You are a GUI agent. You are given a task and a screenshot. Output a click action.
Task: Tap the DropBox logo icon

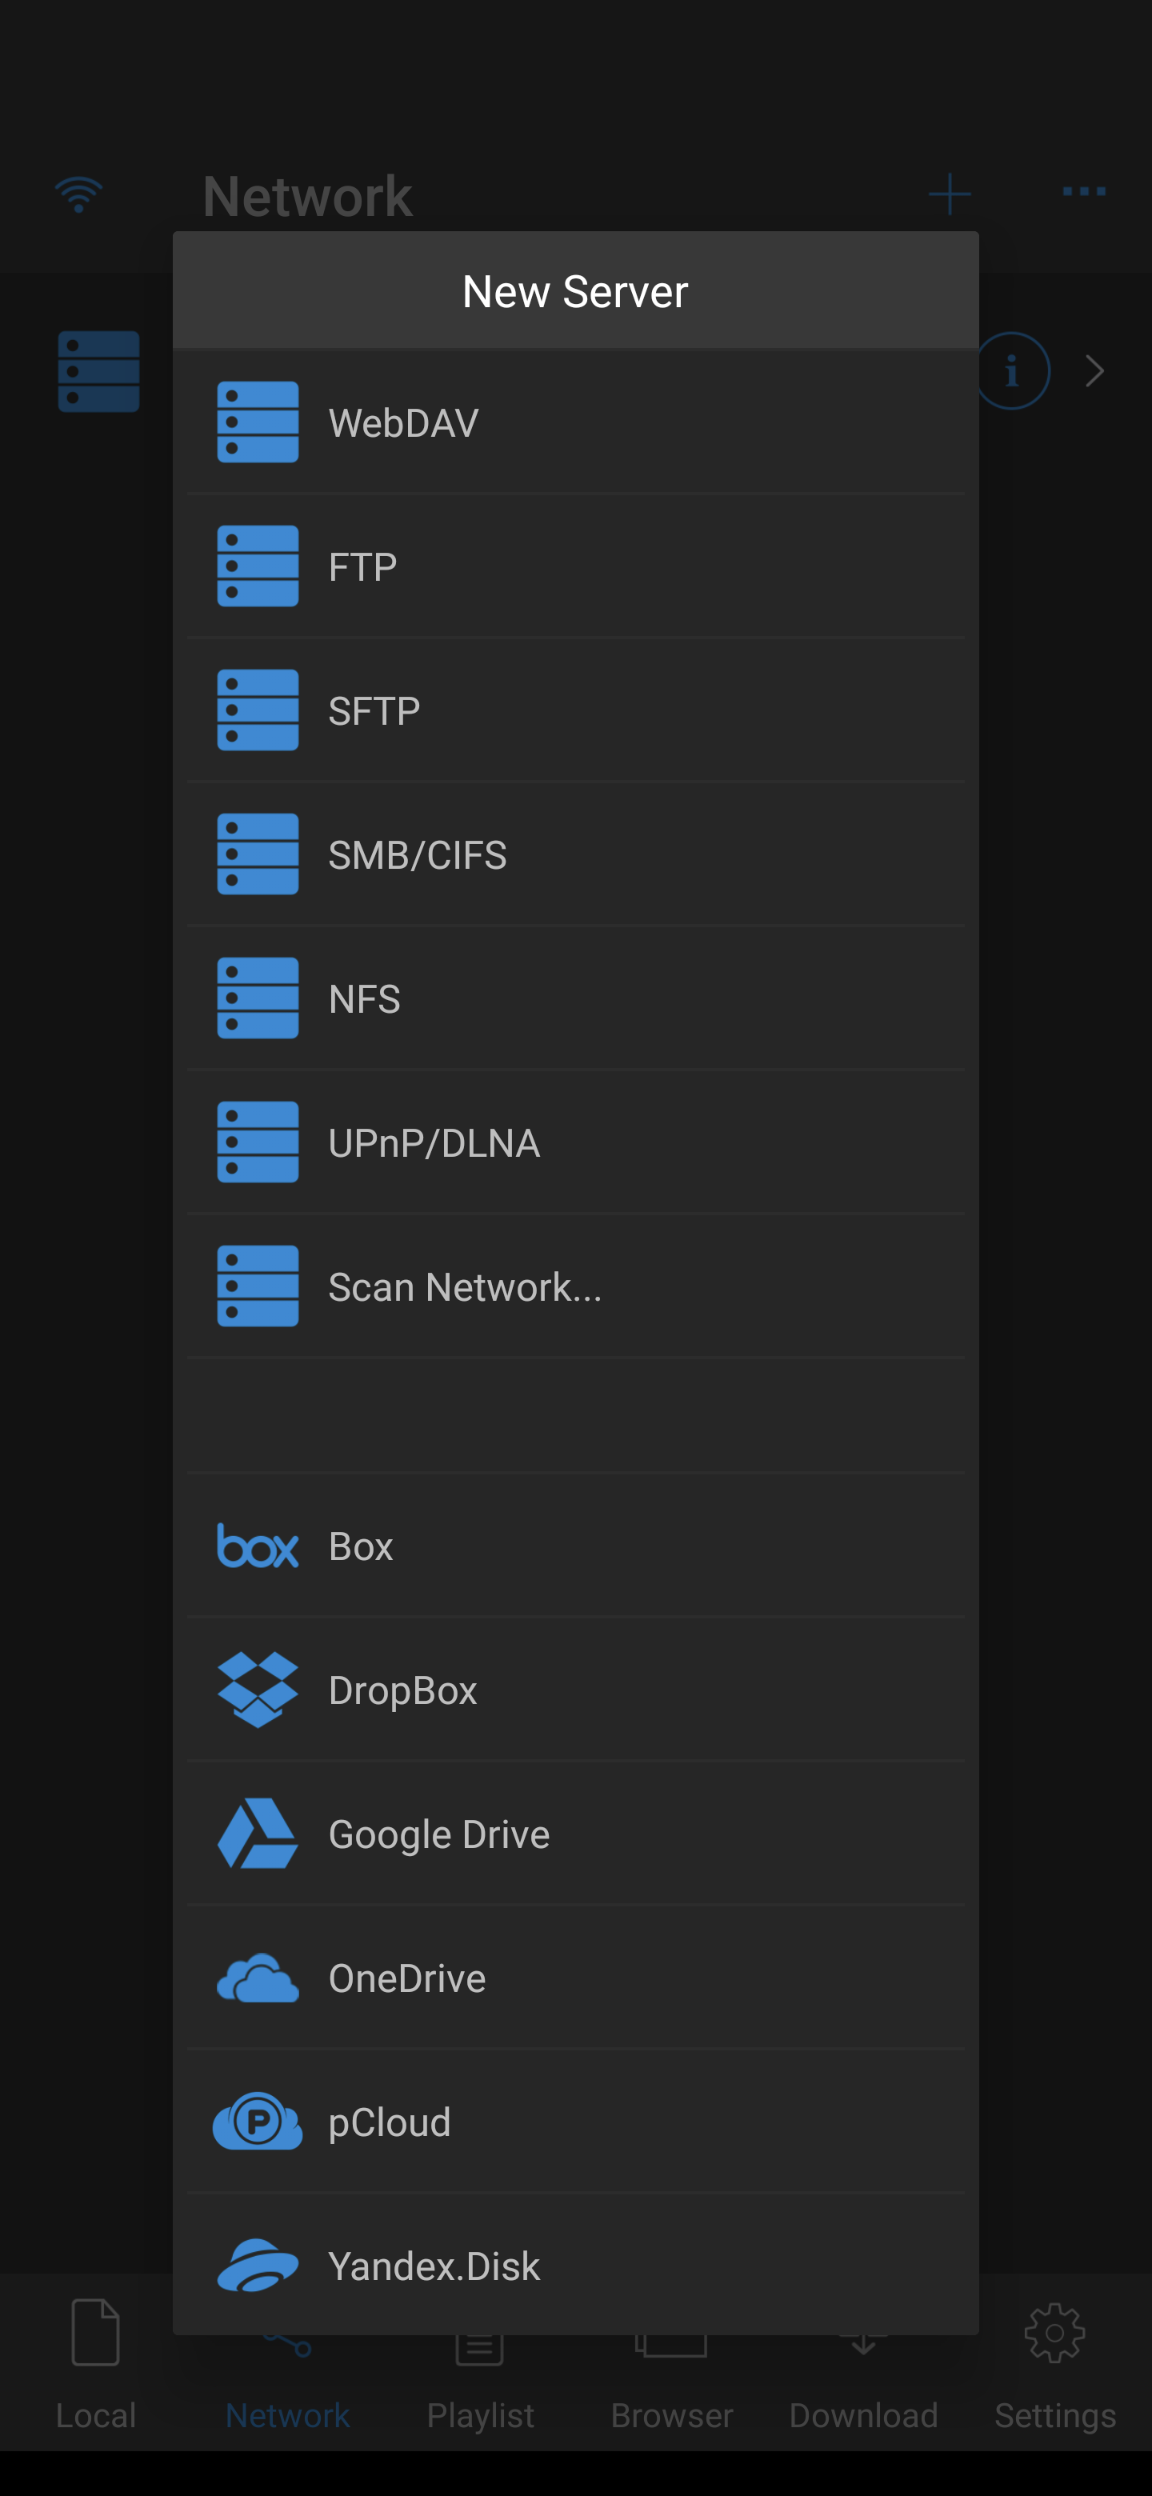point(258,1691)
